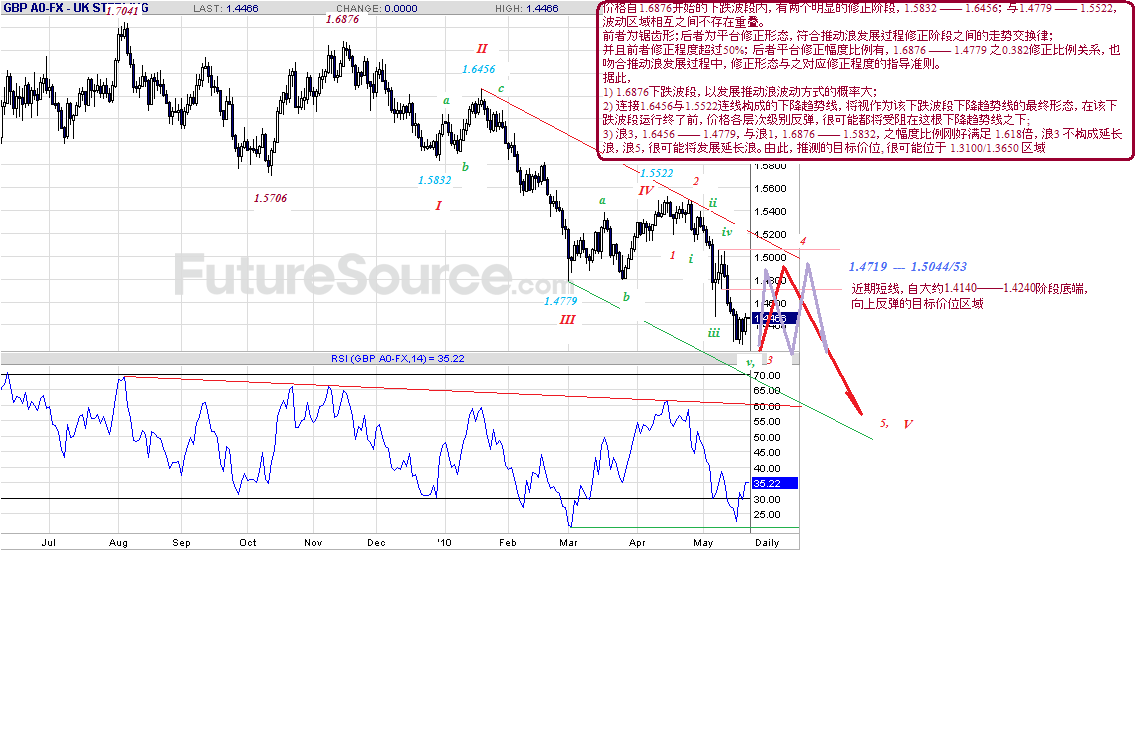Select the 1.5706 low price label
The width and height of the screenshot is (1138, 751).
tap(271, 198)
